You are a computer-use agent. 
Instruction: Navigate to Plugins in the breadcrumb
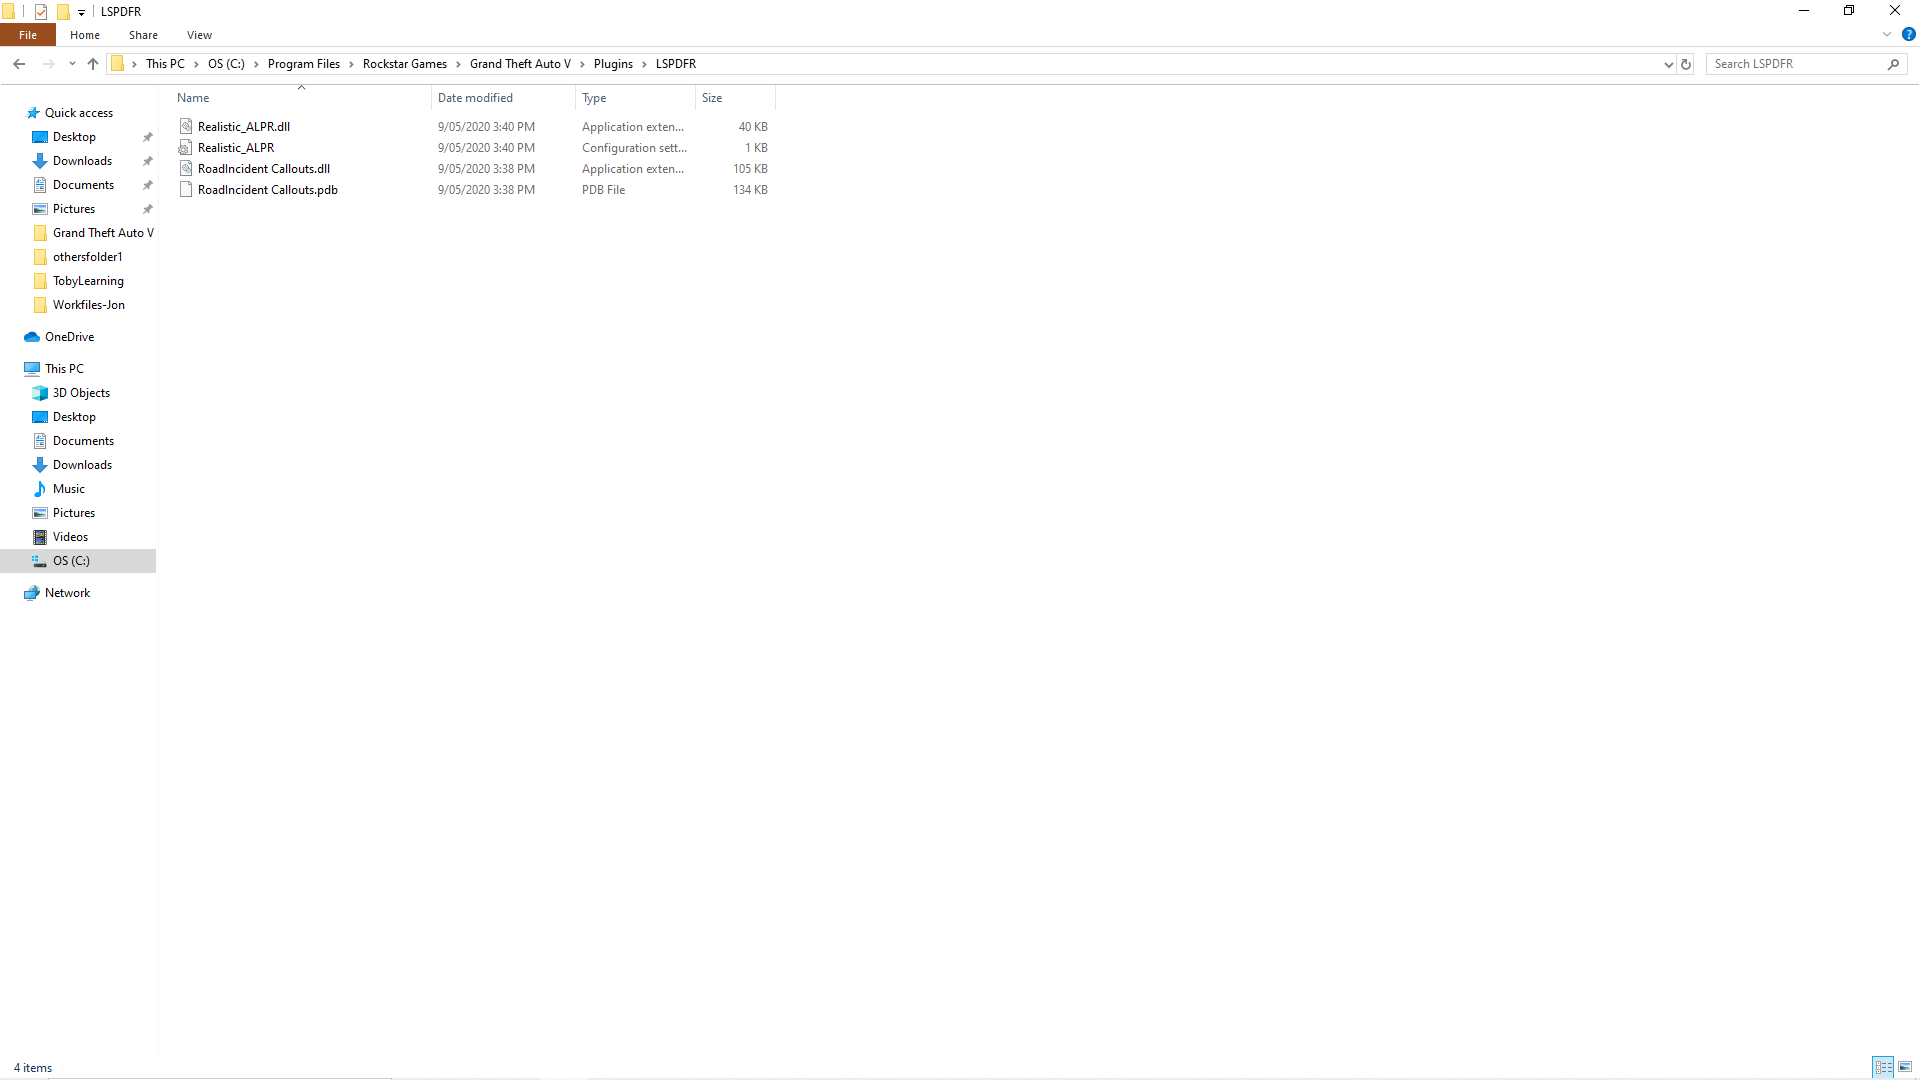tap(613, 64)
